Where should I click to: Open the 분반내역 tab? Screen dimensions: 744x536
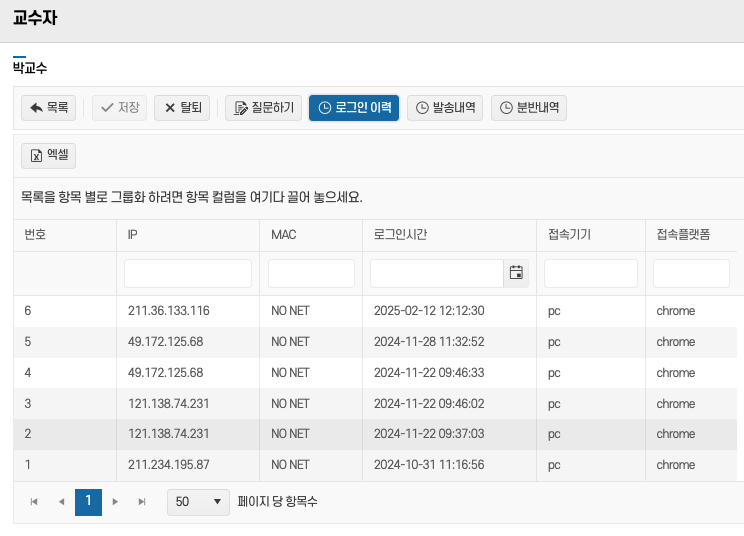pyautogui.click(x=529, y=108)
